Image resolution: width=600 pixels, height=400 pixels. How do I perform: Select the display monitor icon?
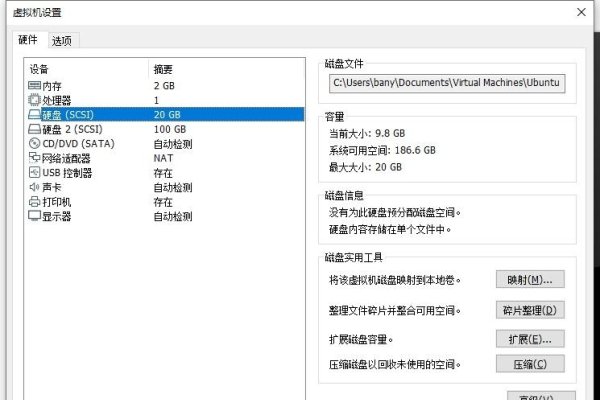(x=34, y=216)
